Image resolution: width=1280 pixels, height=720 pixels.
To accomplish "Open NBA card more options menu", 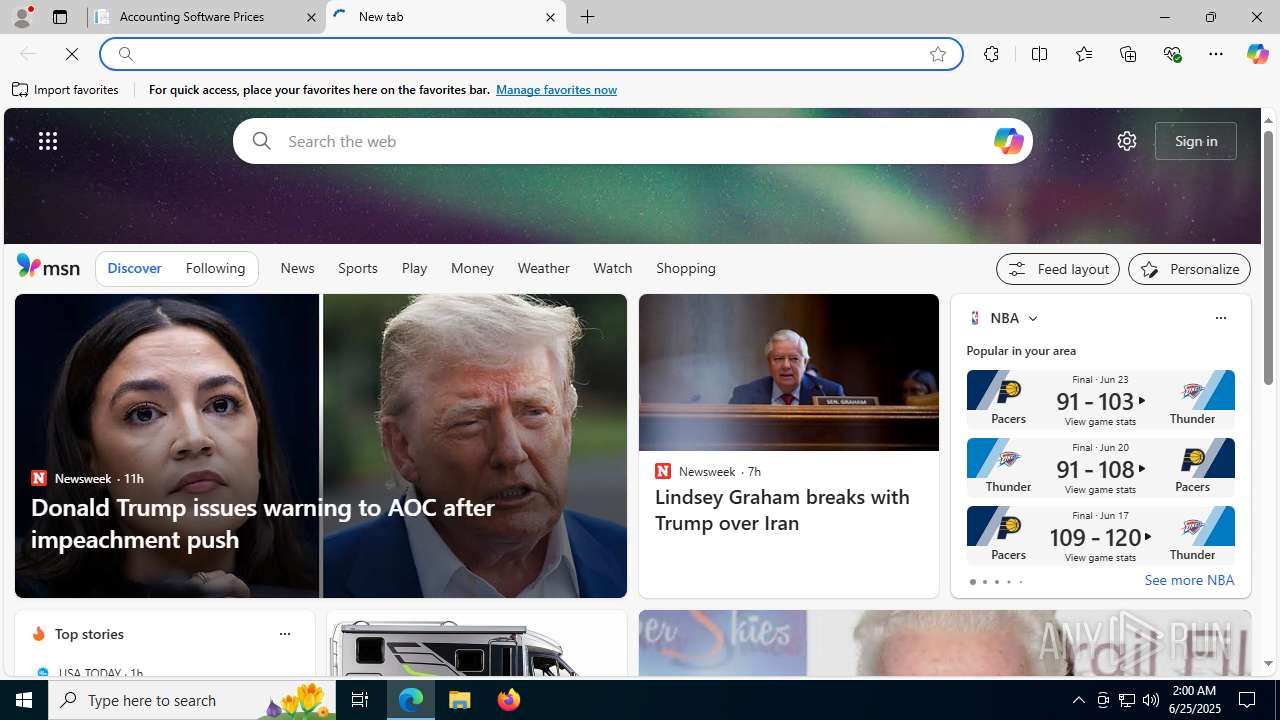I will [x=1220, y=318].
